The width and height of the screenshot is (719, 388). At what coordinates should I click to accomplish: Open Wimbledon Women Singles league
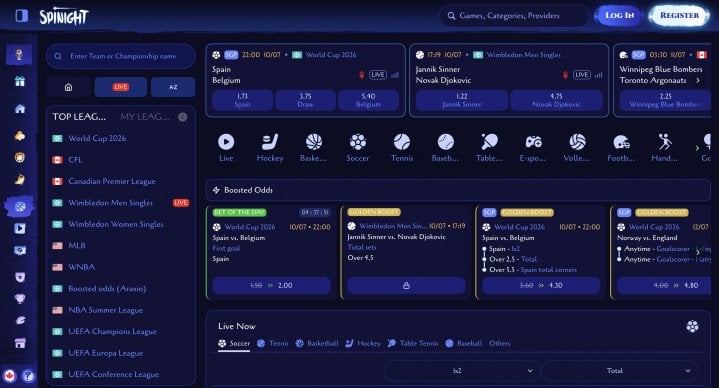tap(121, 224)
